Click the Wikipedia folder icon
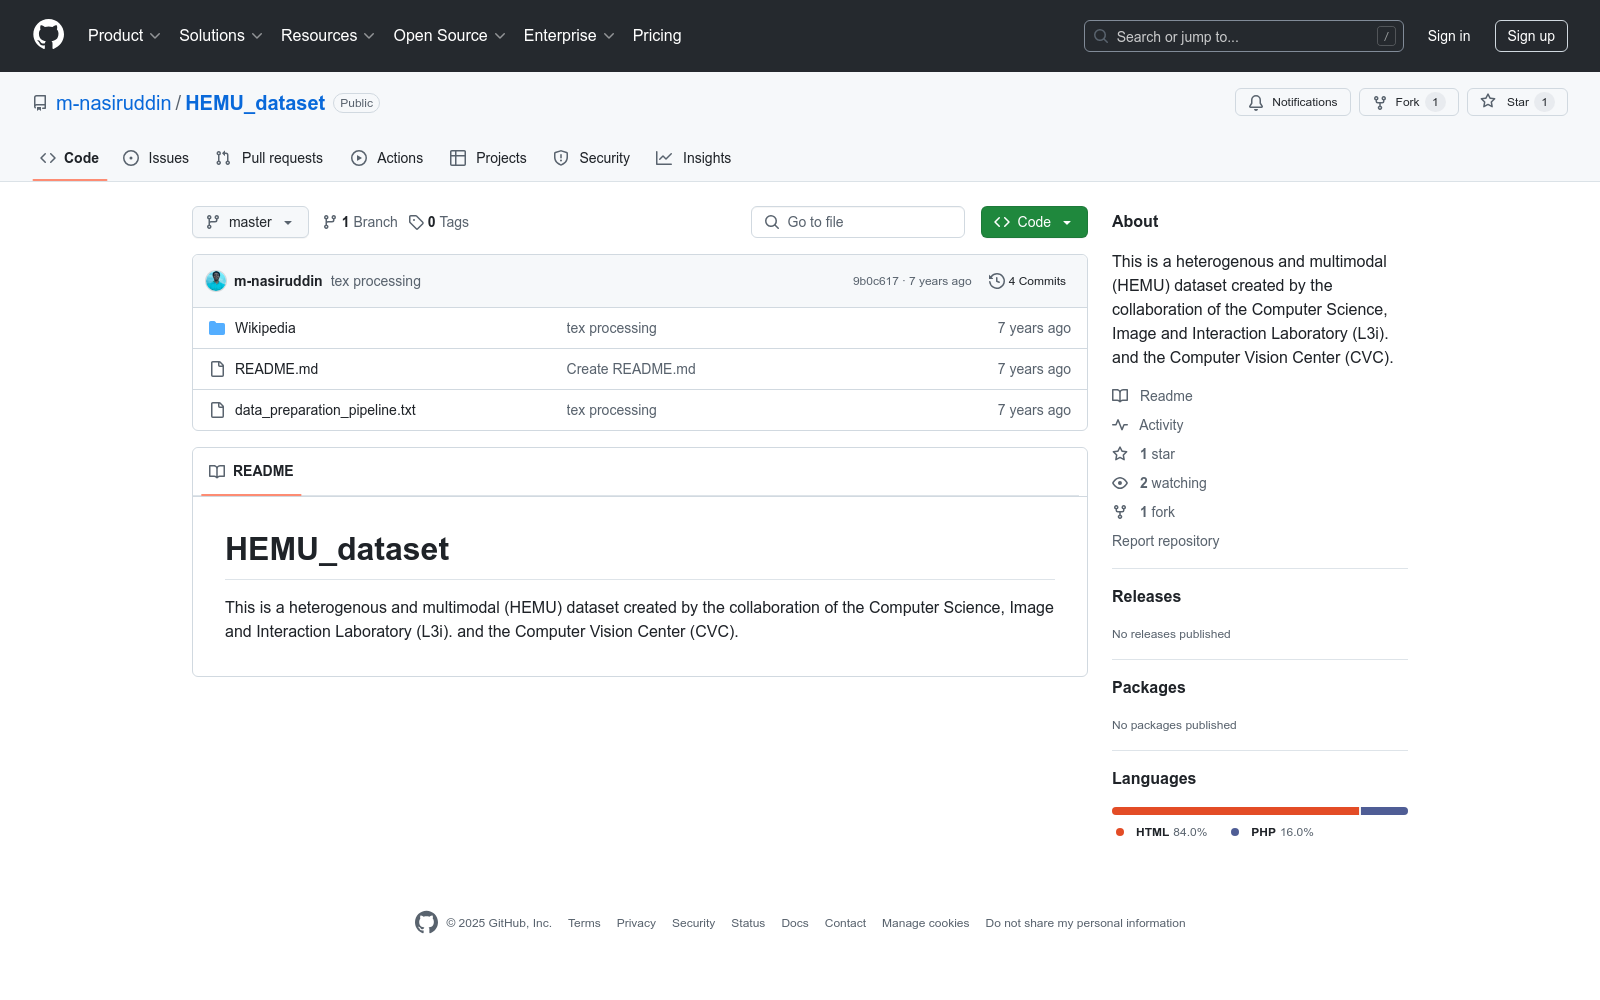Screen dimensions: 1600x1000 click(x=217, y=328)
